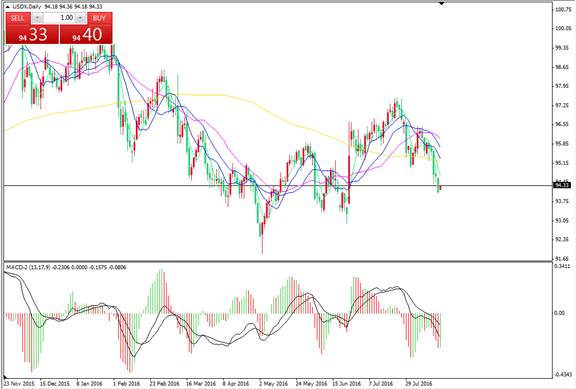
Task: Click the current price label 94.33 on scale
Action: [x=561, y=185]
